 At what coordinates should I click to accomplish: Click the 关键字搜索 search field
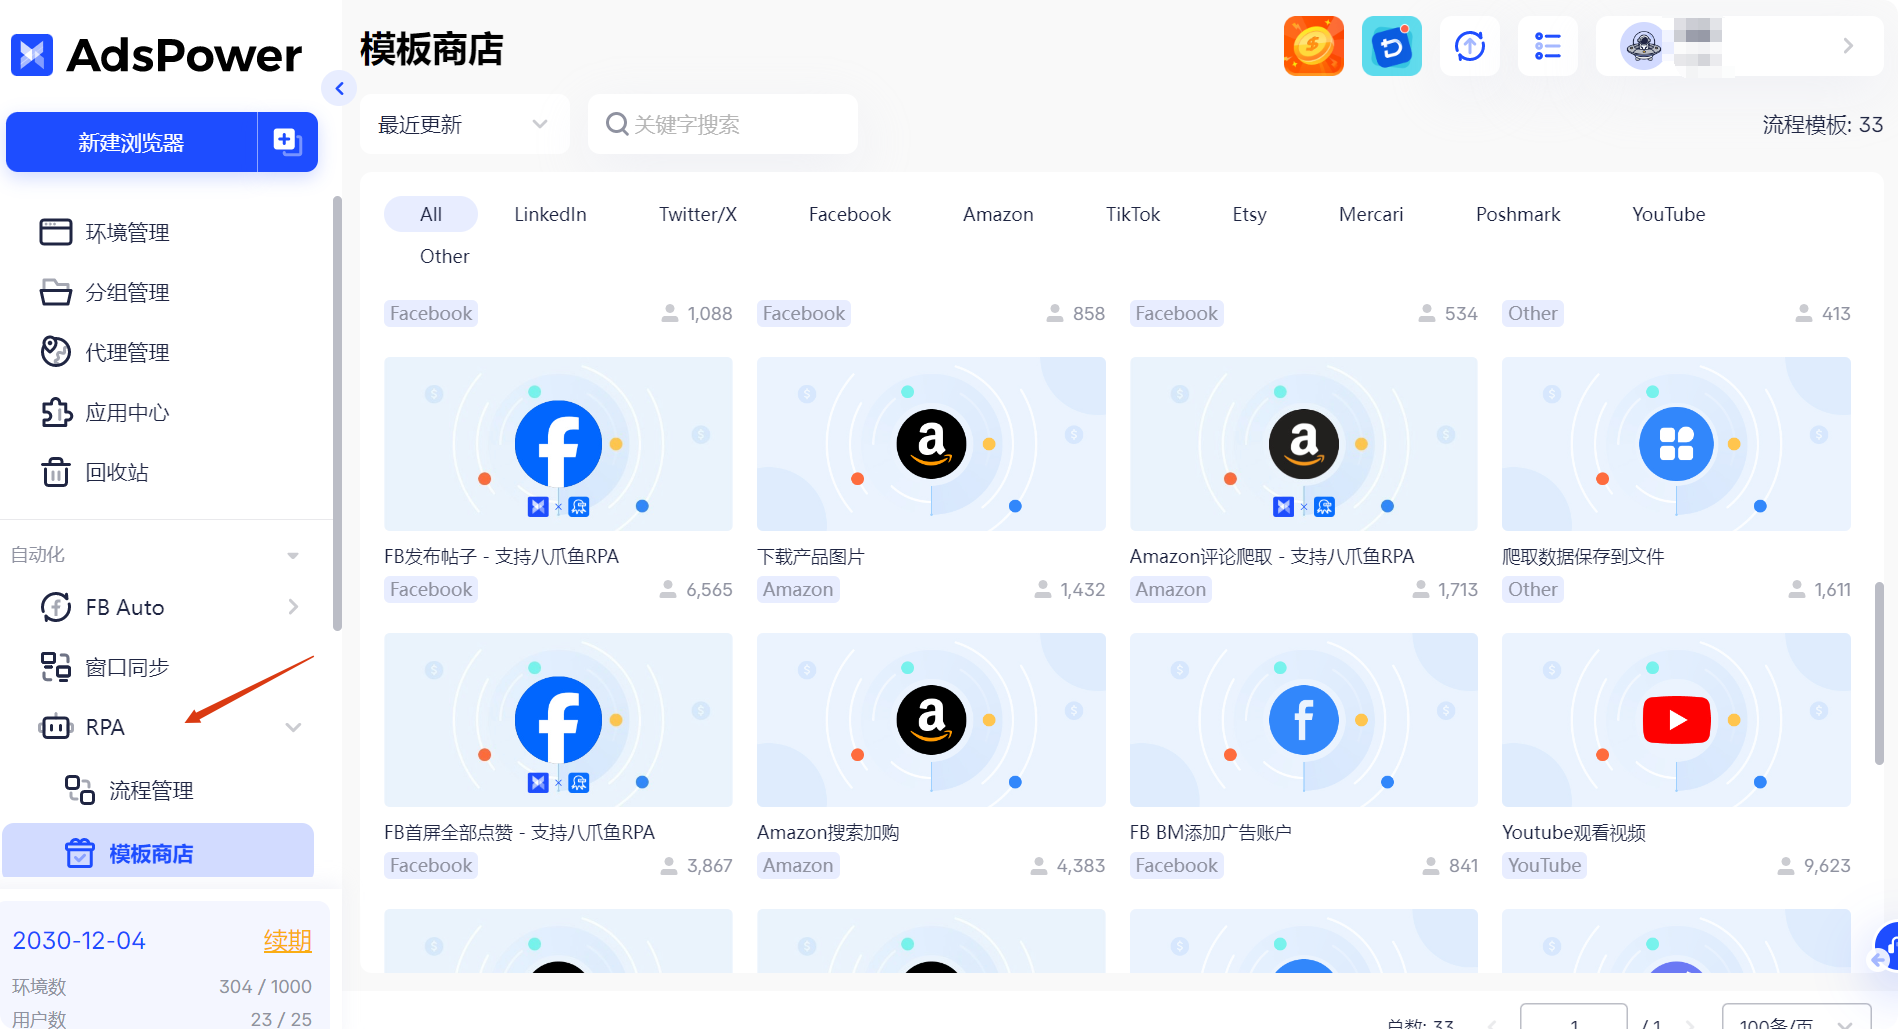coord(723,124)
